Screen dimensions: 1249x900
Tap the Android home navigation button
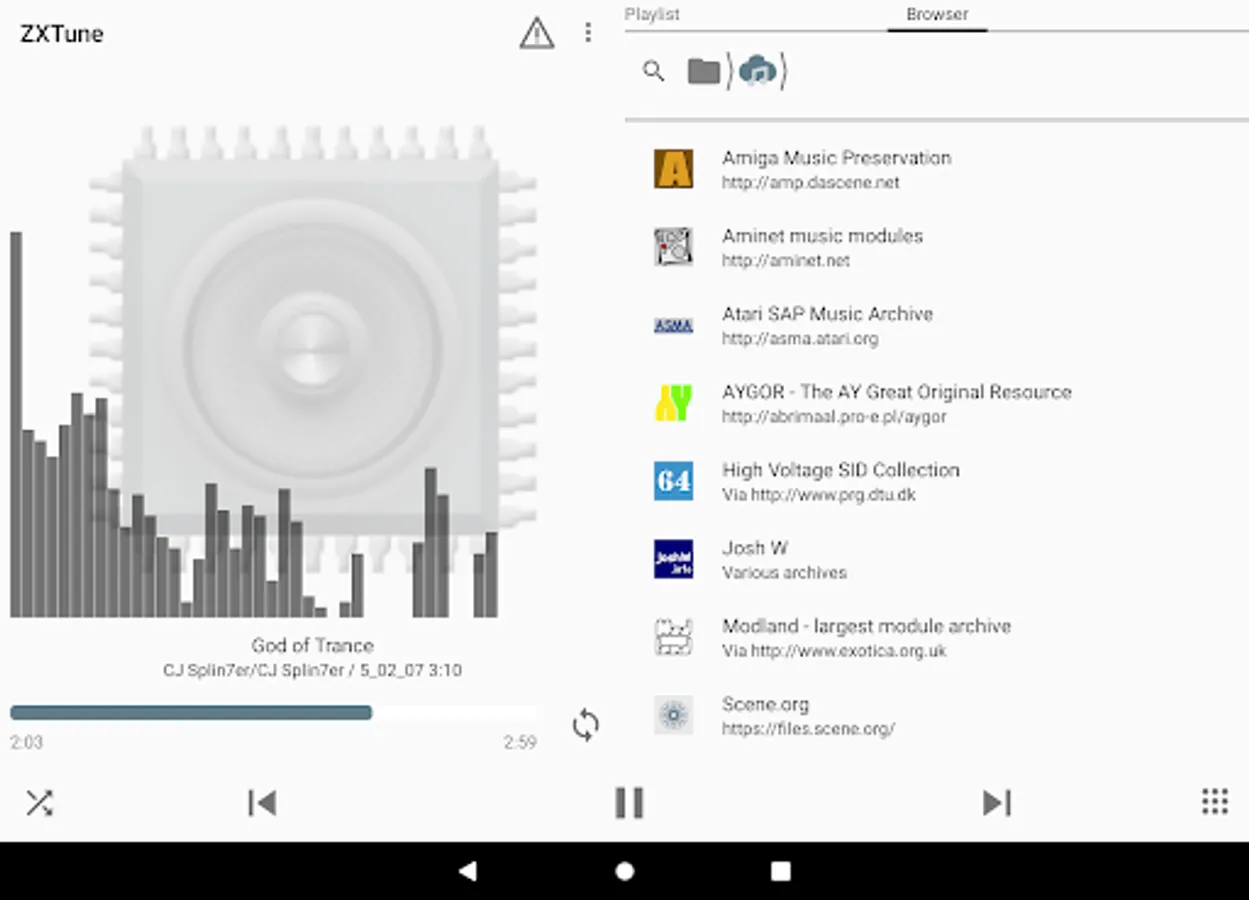tap(624, 871)
